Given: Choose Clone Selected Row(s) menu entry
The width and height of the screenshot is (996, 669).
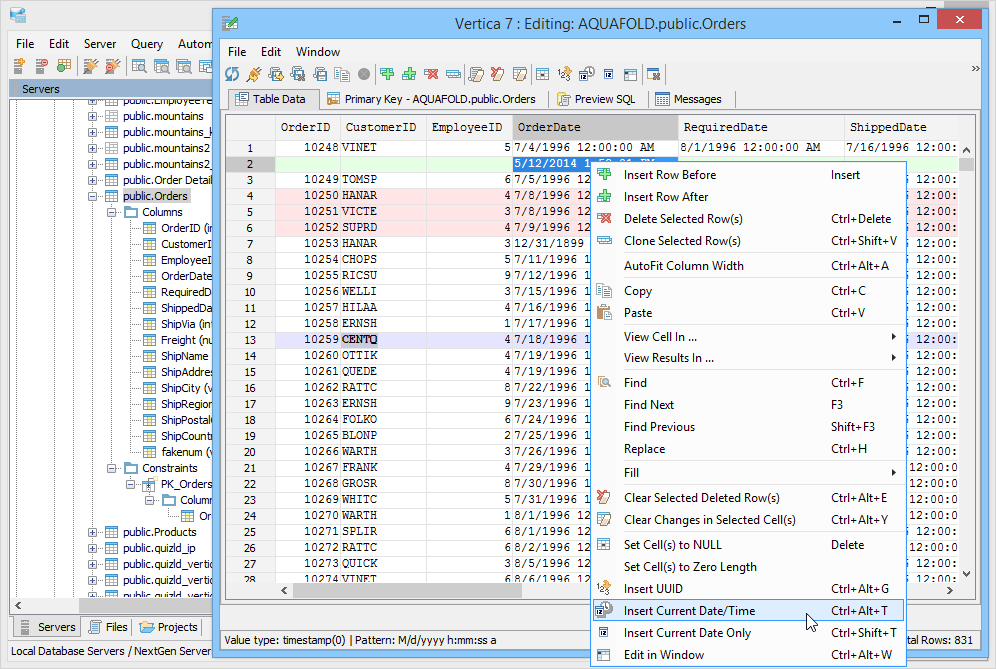Looking at the screenshot, I should click(748, 241).
